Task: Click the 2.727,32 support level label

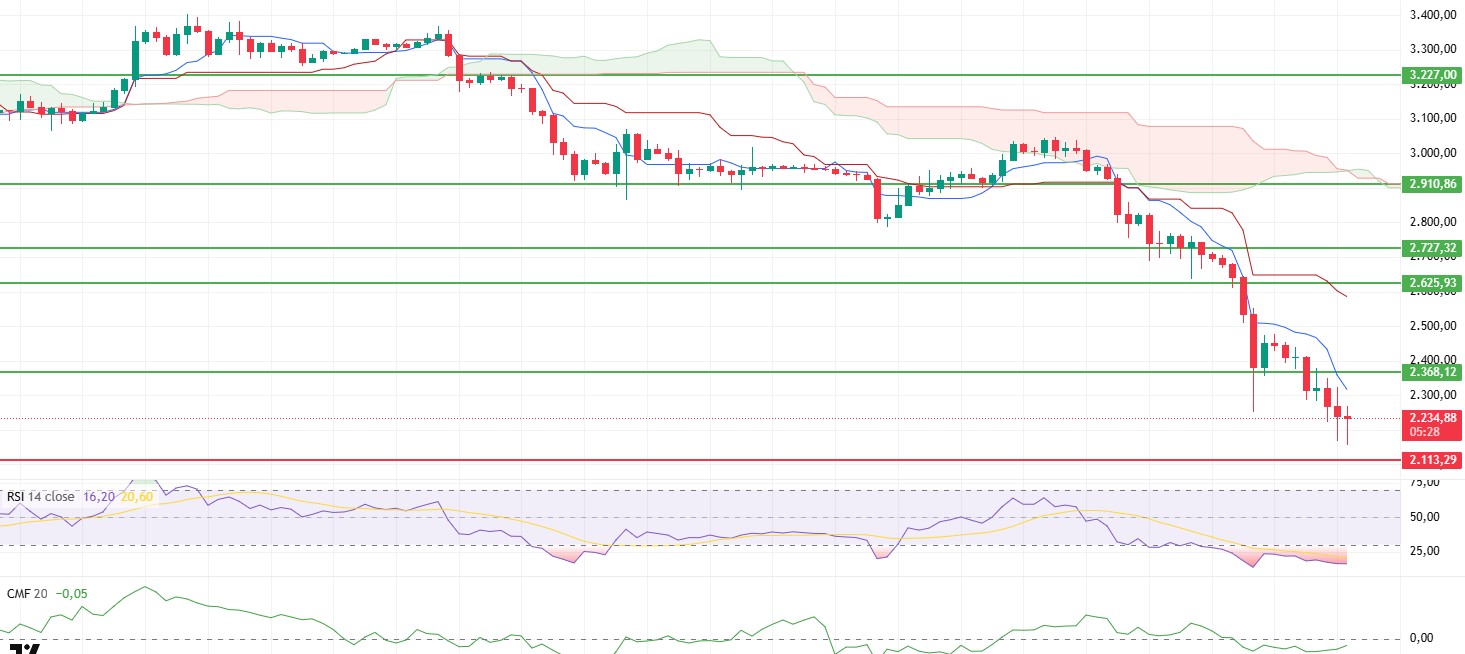Action: (x=1431, y=248)
